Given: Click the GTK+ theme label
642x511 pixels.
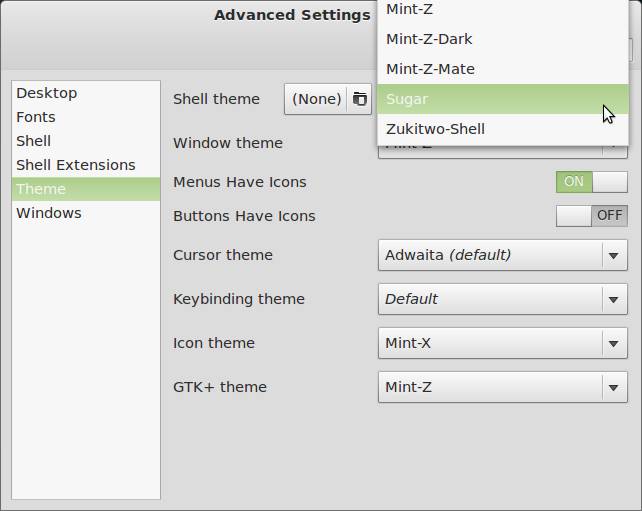Looking at the screenshot, I should click(x=220, y=387).
